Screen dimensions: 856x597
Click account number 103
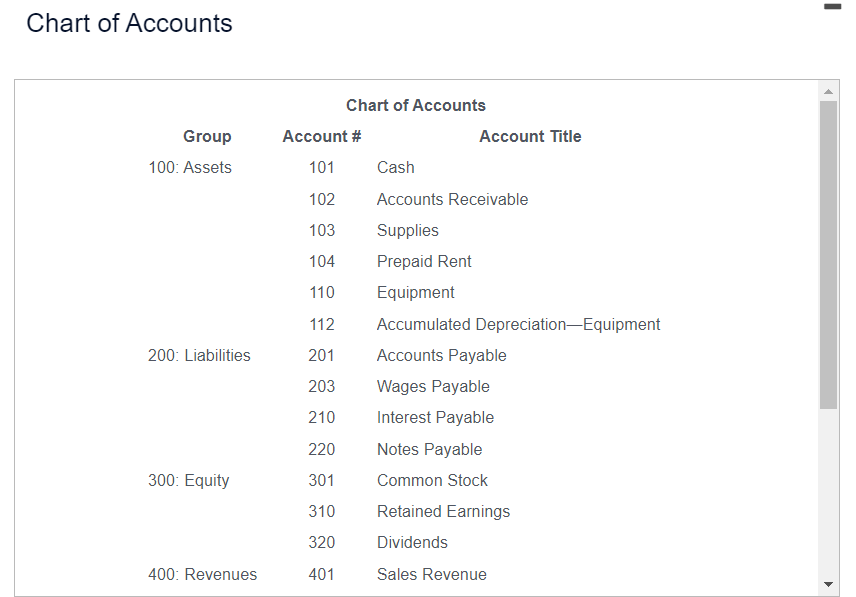(x=322, y=230)
